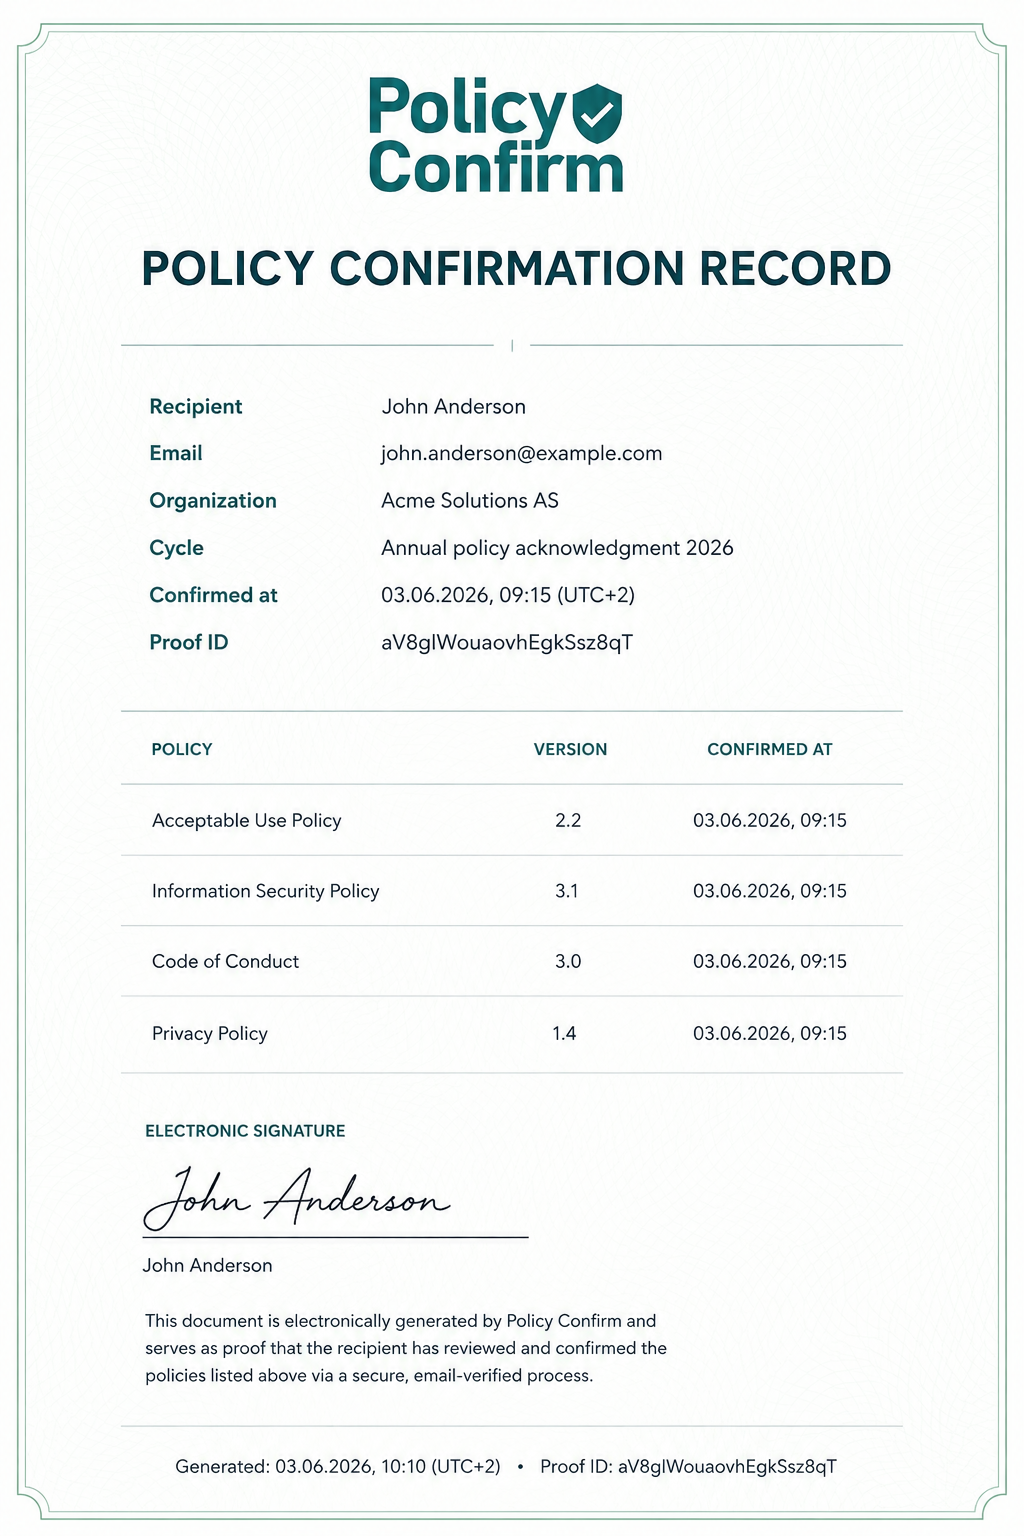Click the Proof ID value in details section

click(507, 643)
